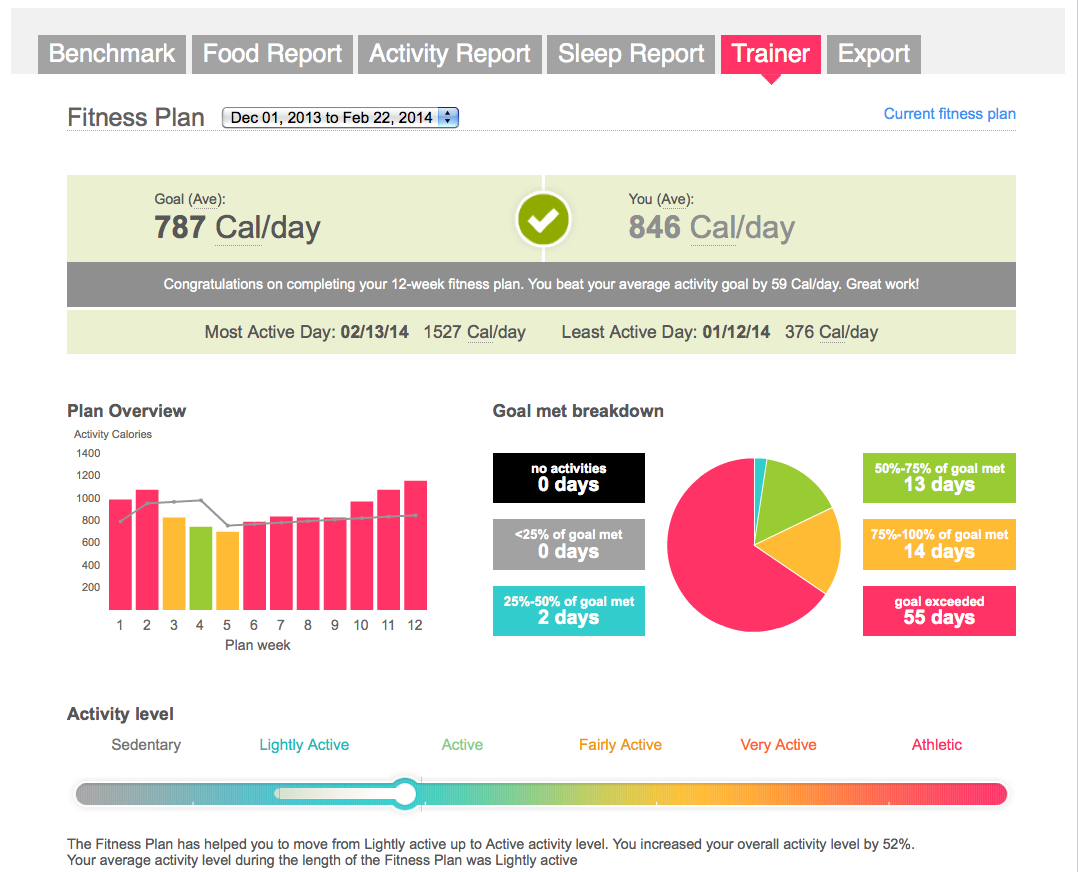Click the '846 Cal/day' average value

(x=712, y=228)
